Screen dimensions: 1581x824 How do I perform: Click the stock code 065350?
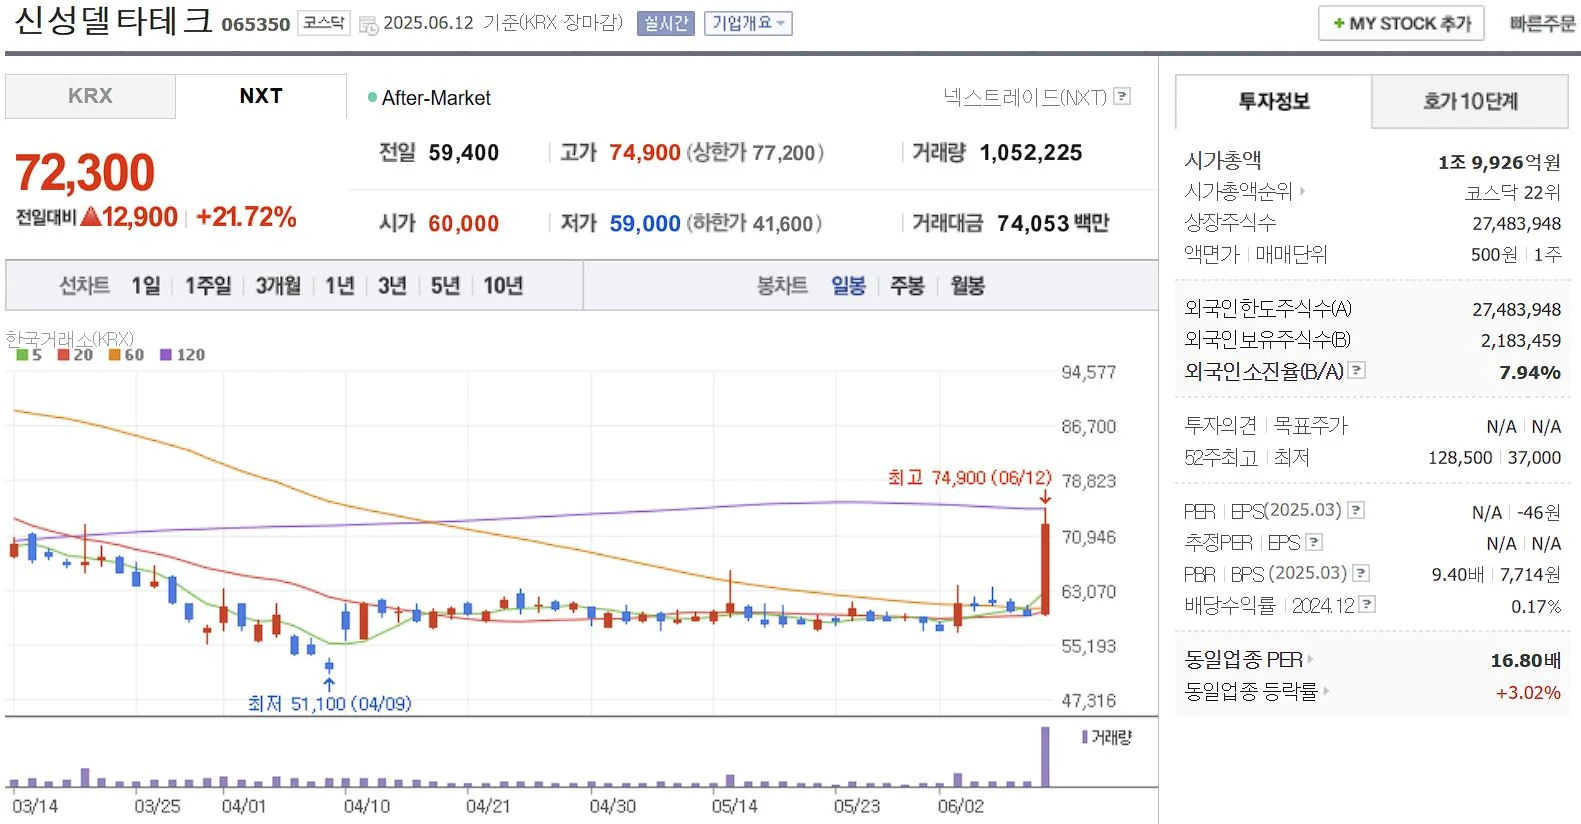coord(256,24)
